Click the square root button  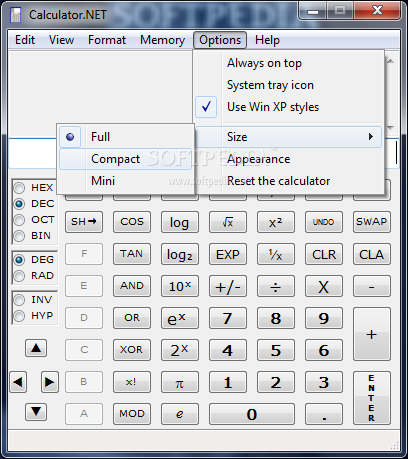click(228, 222)
